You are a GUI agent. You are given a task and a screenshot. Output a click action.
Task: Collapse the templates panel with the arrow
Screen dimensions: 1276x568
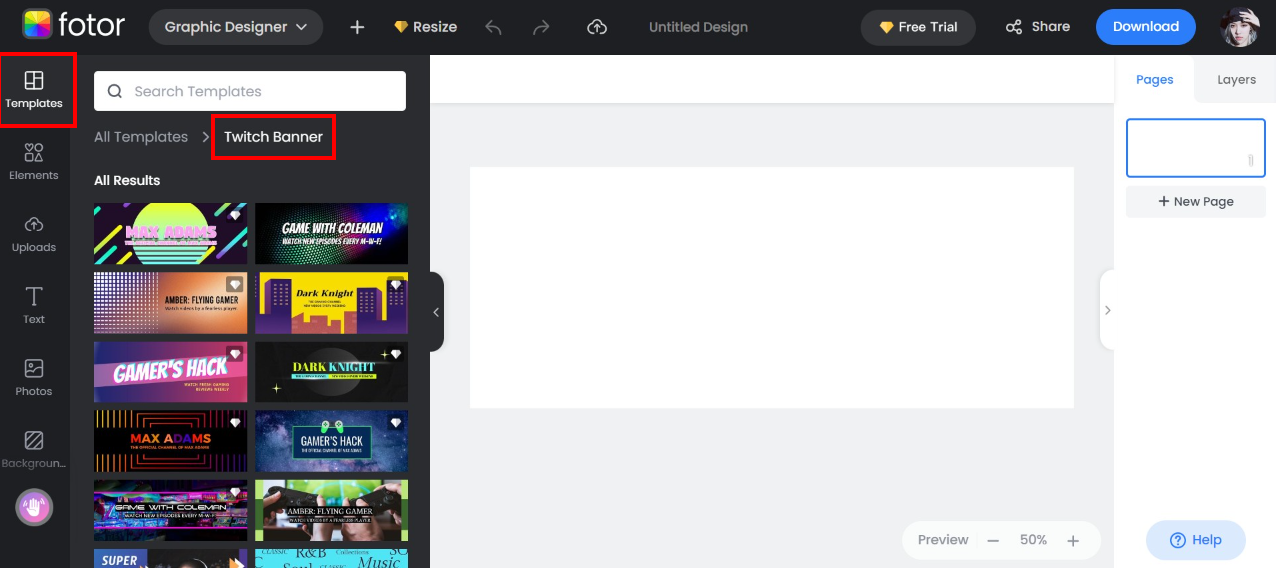tap(436, 312)
